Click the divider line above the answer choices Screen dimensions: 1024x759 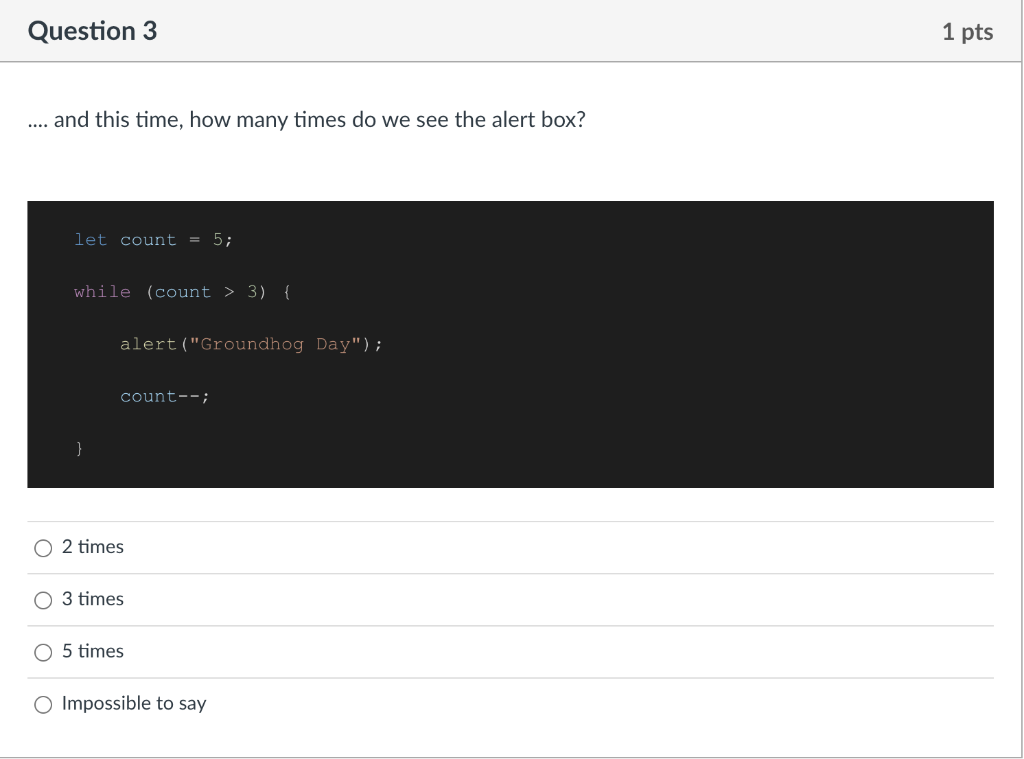click(510, 521)
